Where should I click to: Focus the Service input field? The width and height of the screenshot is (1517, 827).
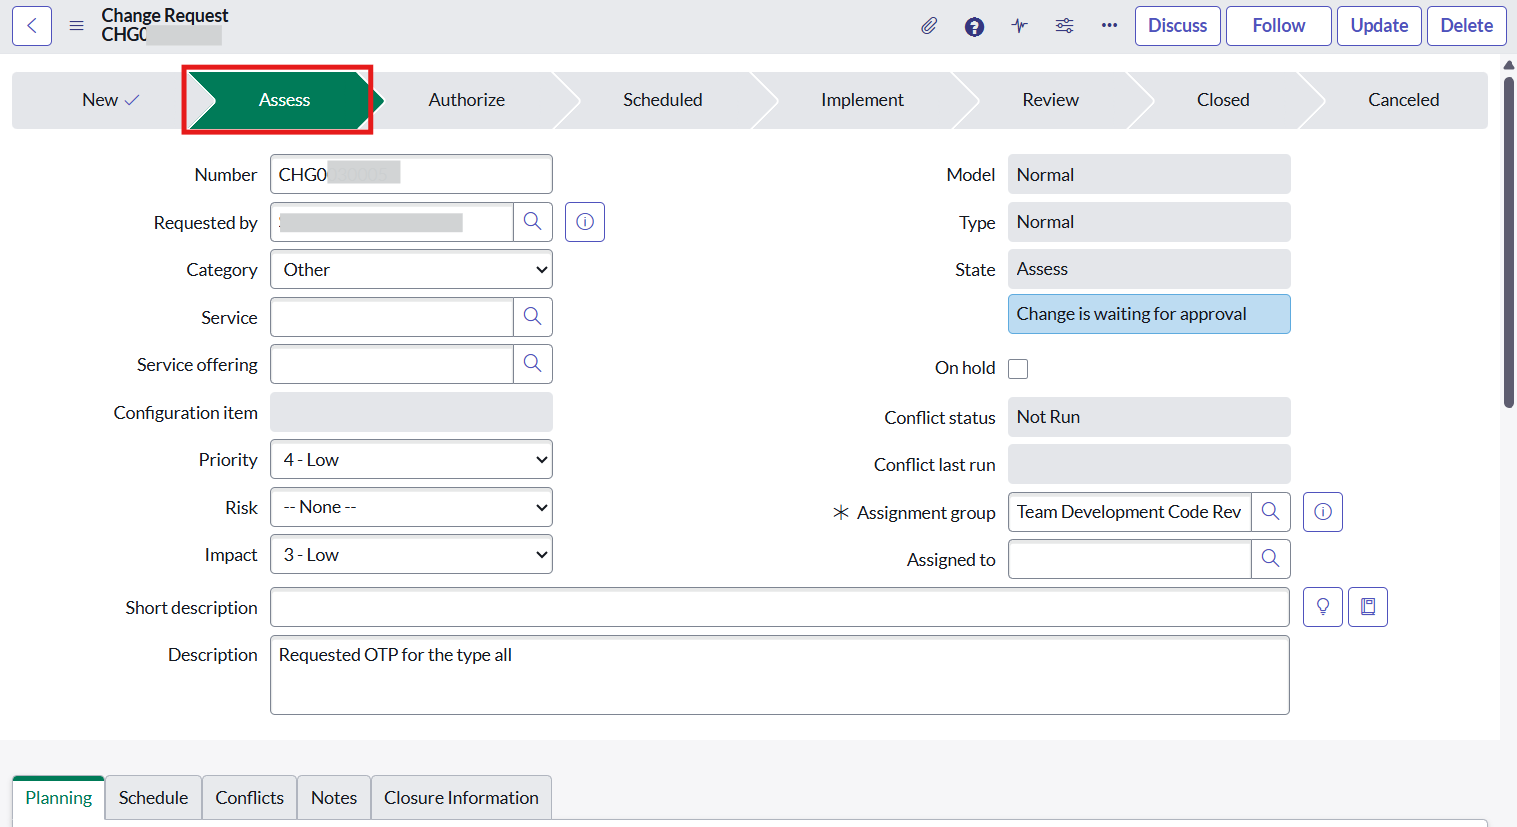coord(392,317)
